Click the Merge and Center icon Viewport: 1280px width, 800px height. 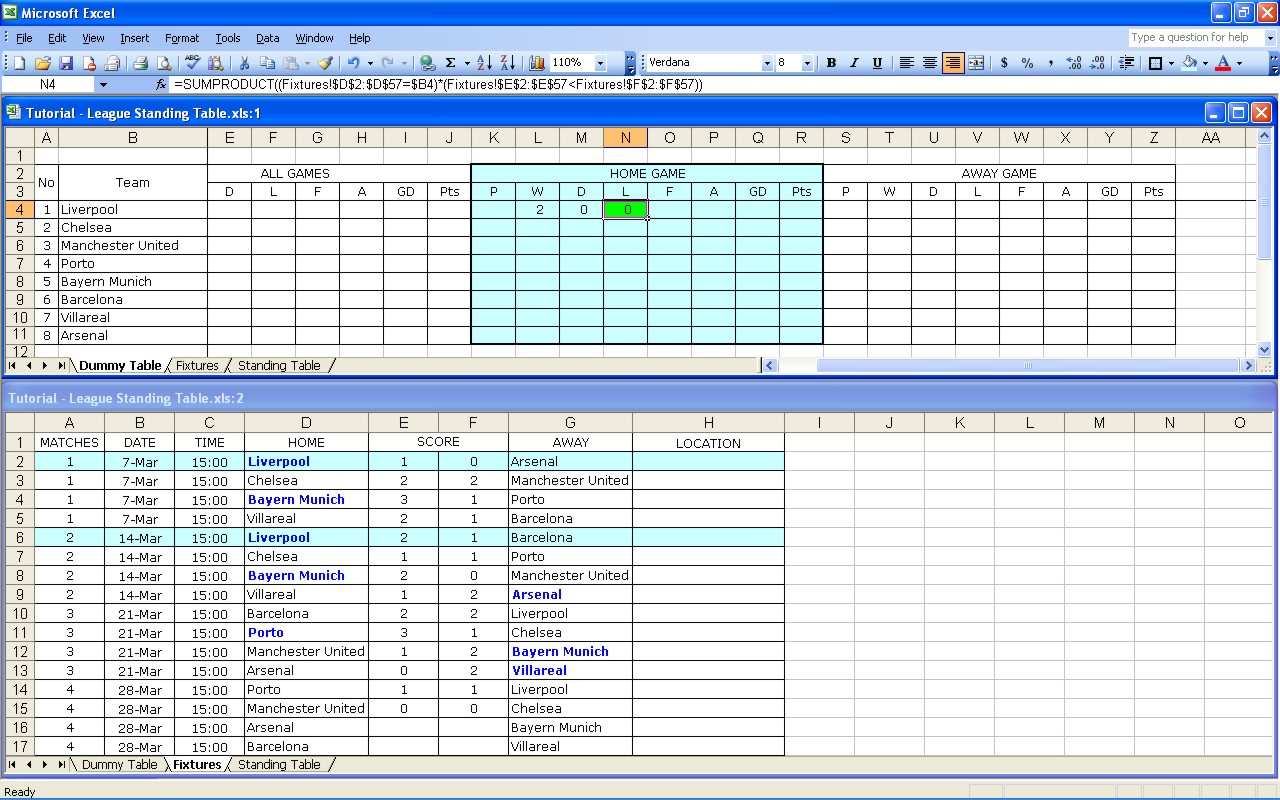coord(976,63)
